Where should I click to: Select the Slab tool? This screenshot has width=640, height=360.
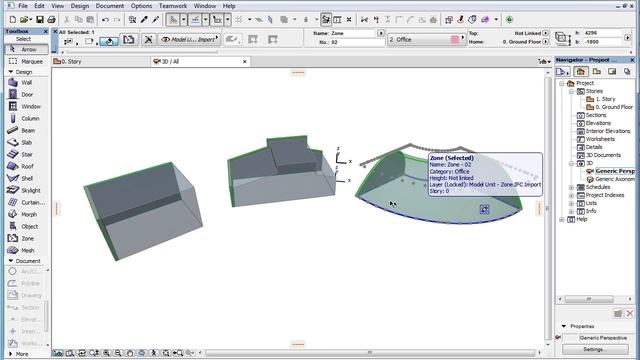click(26, 142)
